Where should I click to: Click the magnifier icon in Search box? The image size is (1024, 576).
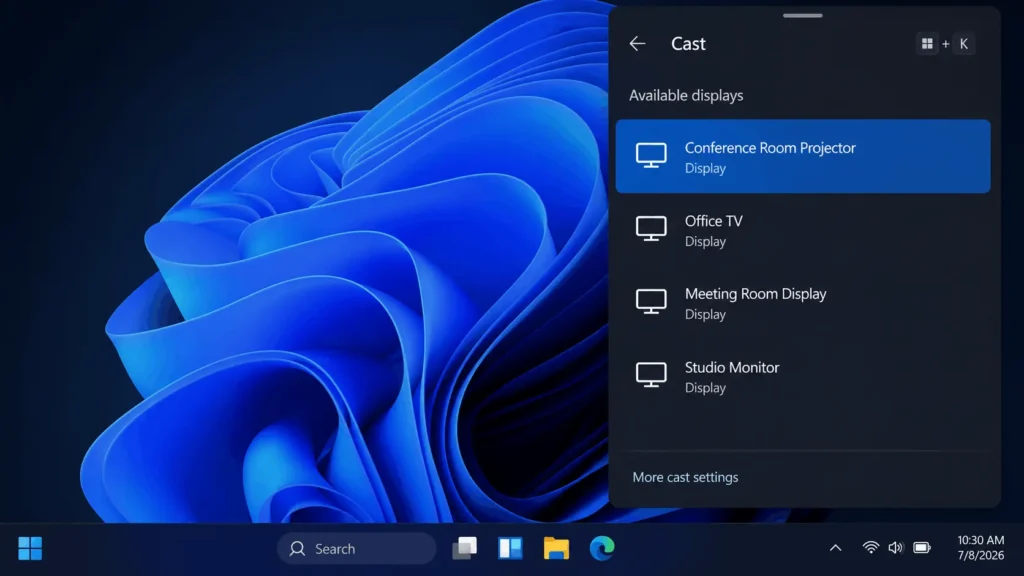point(297,549)
